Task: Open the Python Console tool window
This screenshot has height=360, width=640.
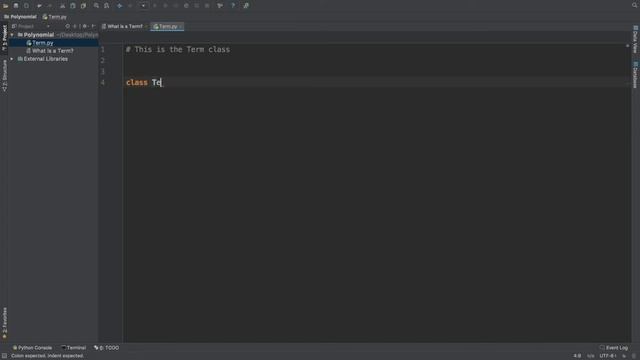Action: [32, 348]
